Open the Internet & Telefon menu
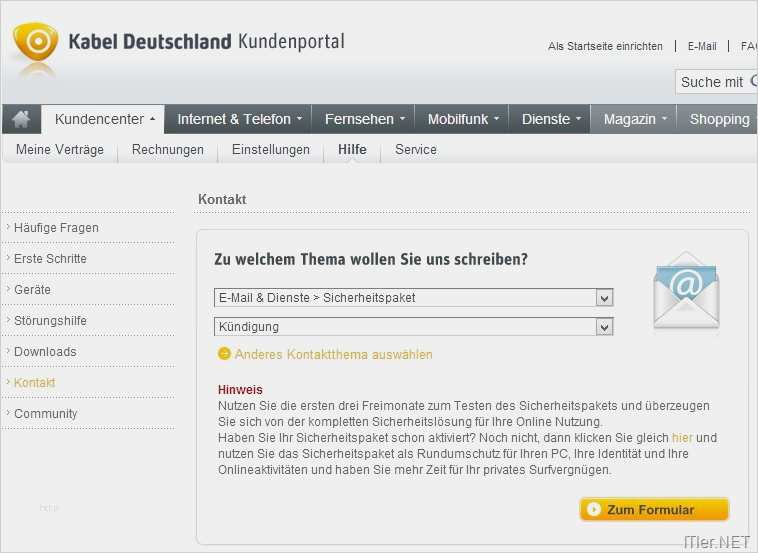Screen dimensions: 758x553 click(239, 119)
